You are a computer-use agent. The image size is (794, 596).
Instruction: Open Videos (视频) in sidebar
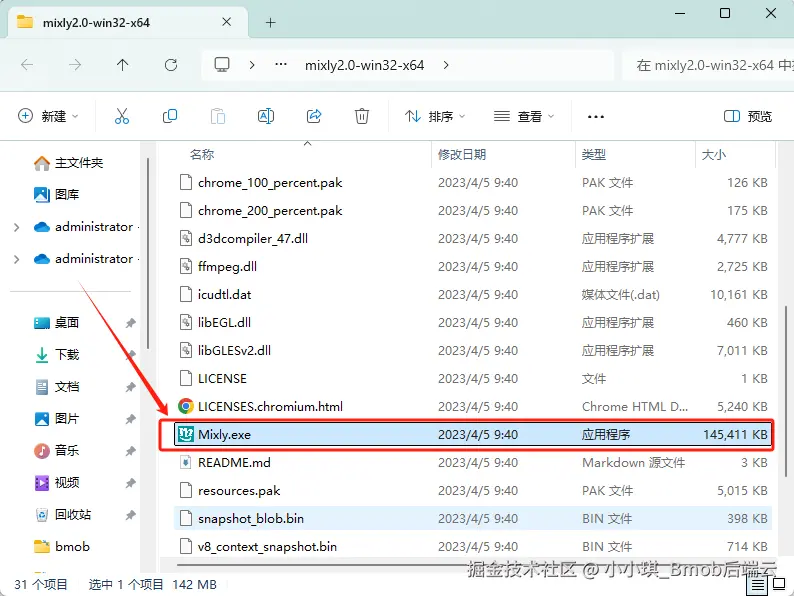click(56, 483)
